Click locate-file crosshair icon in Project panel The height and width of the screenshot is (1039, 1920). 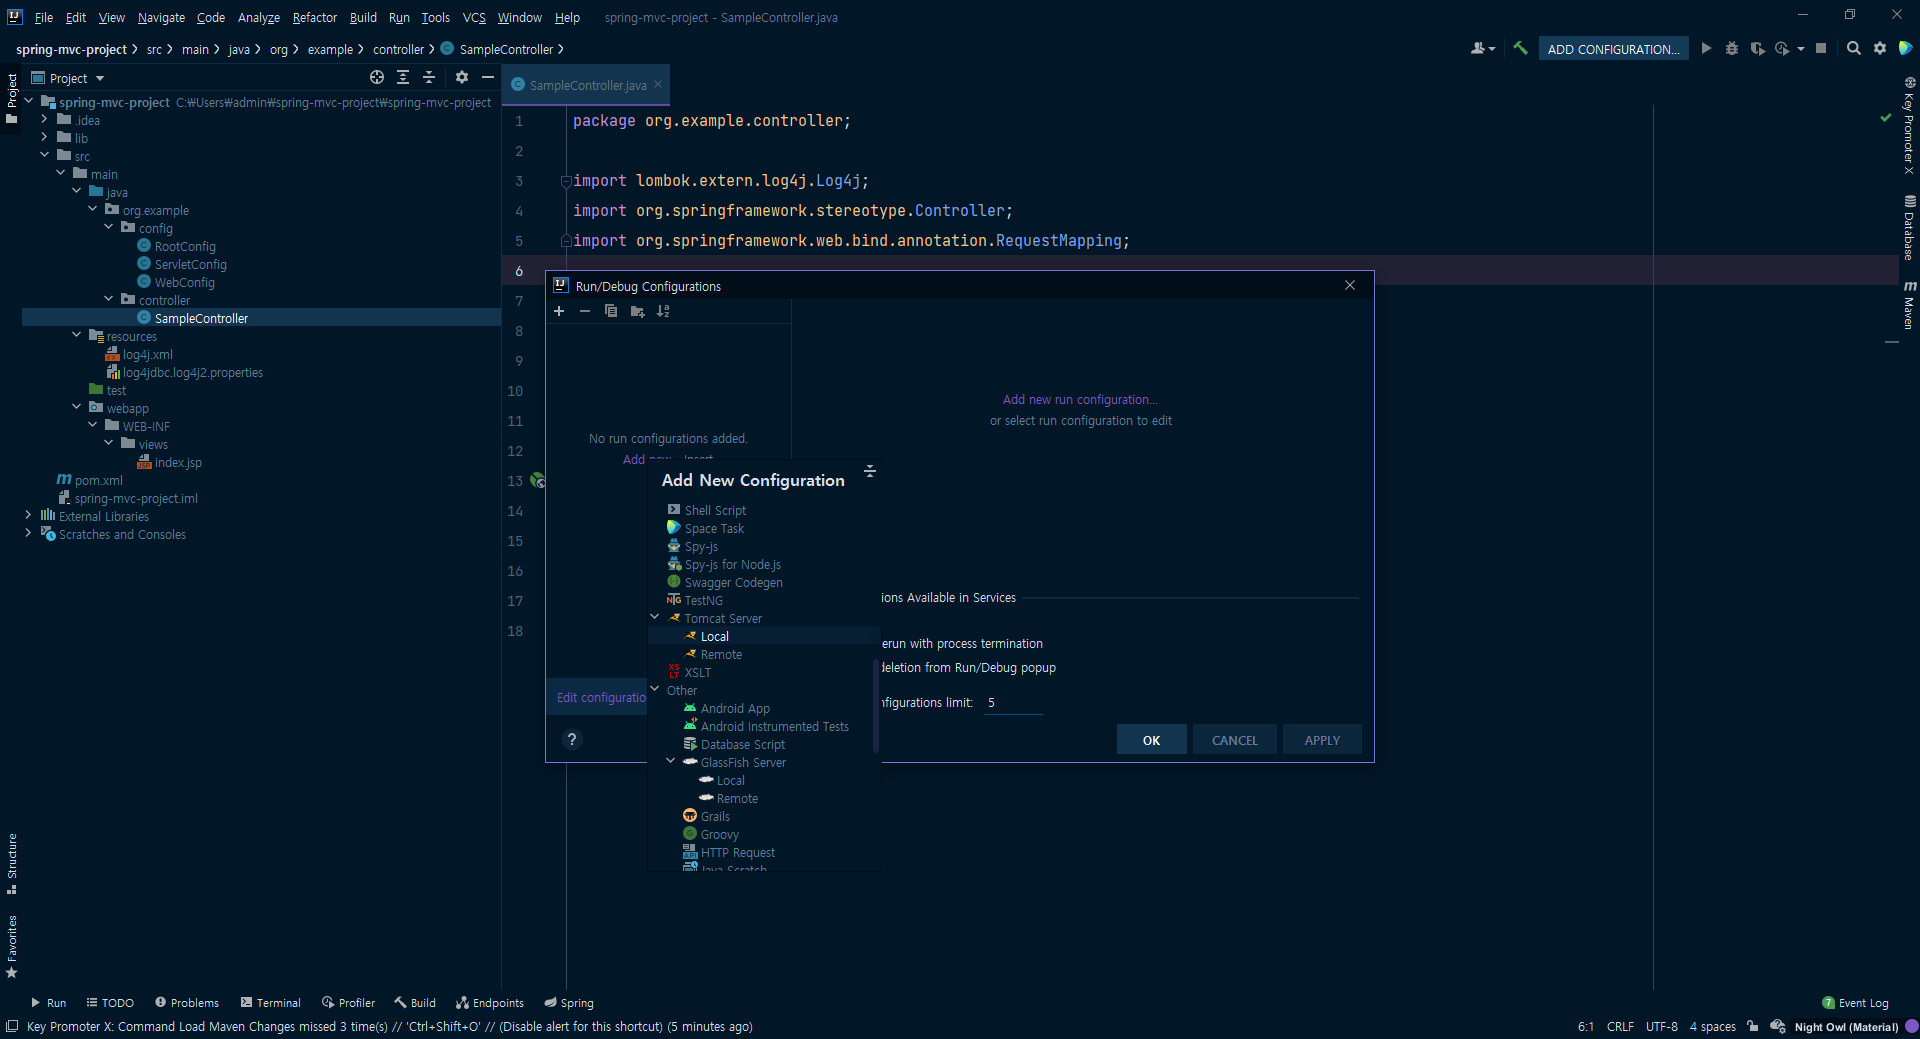377,77
